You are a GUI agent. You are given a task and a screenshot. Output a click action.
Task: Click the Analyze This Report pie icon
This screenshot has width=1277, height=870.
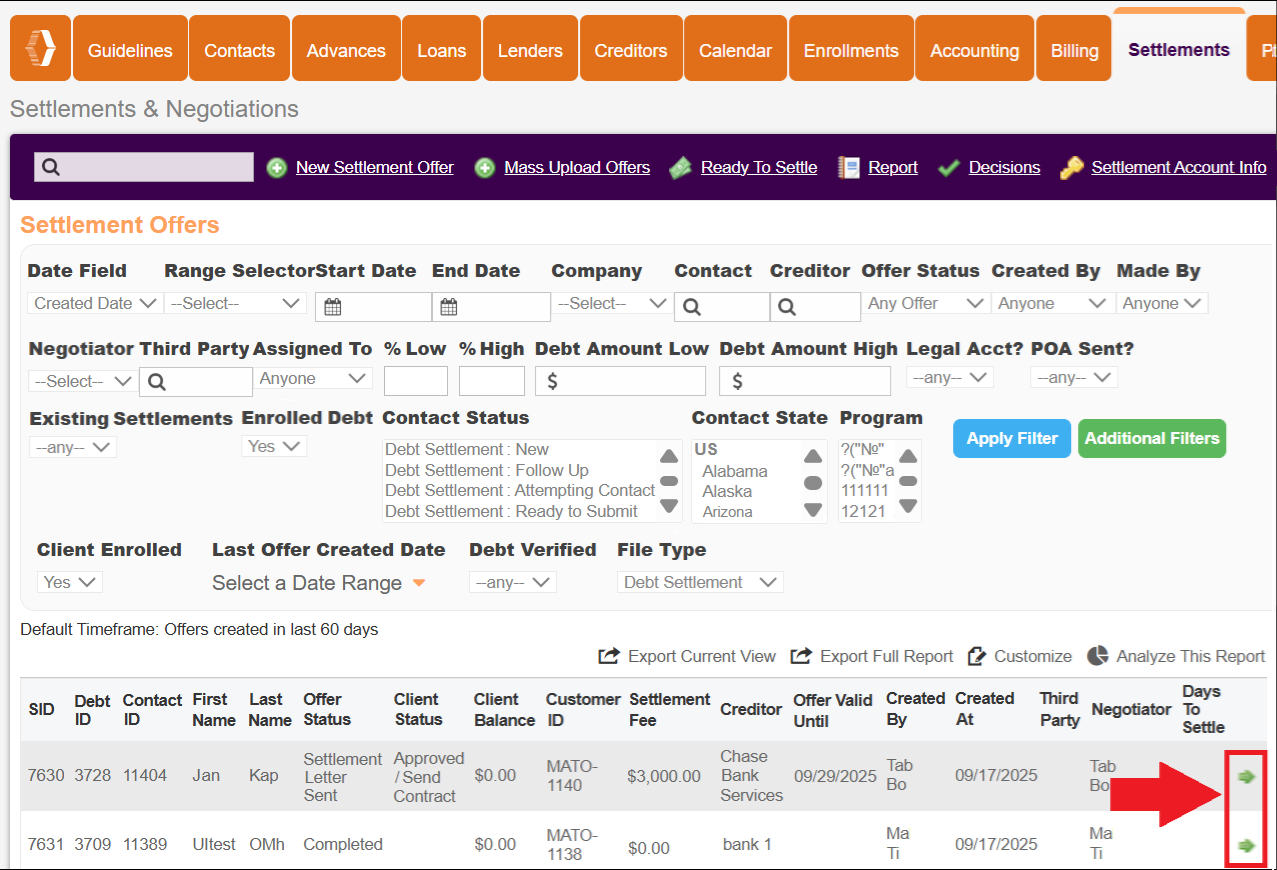pyautogui.click(x=1098, y=655)
